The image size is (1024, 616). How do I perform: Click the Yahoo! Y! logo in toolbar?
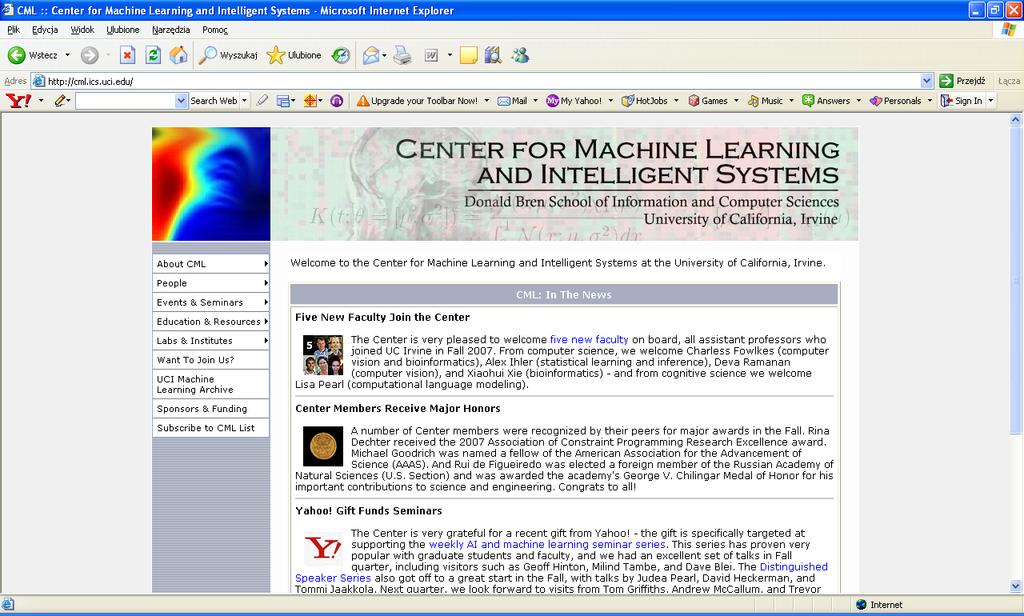tap(18, 101)
